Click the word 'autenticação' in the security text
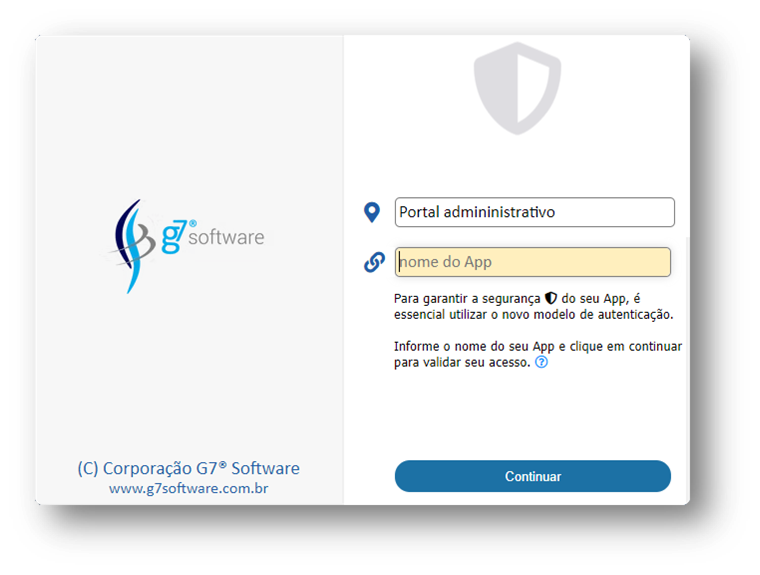This screenshot has width=760, height=575. point(635,315)
